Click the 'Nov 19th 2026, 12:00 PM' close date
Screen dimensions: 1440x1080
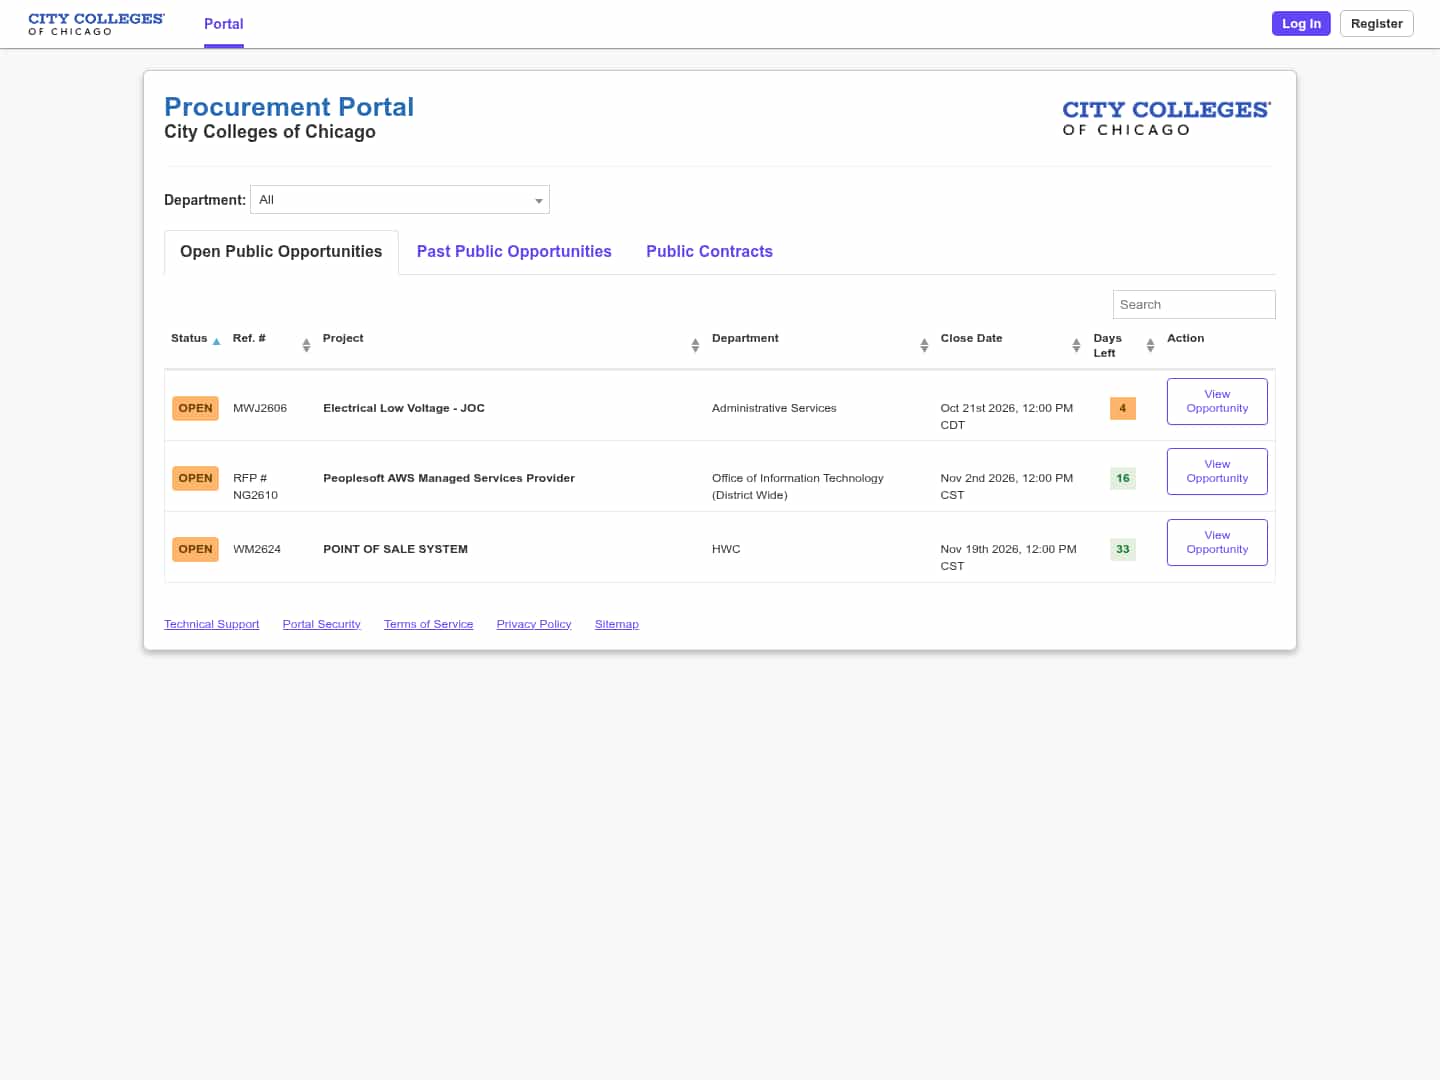[1008, 557]
